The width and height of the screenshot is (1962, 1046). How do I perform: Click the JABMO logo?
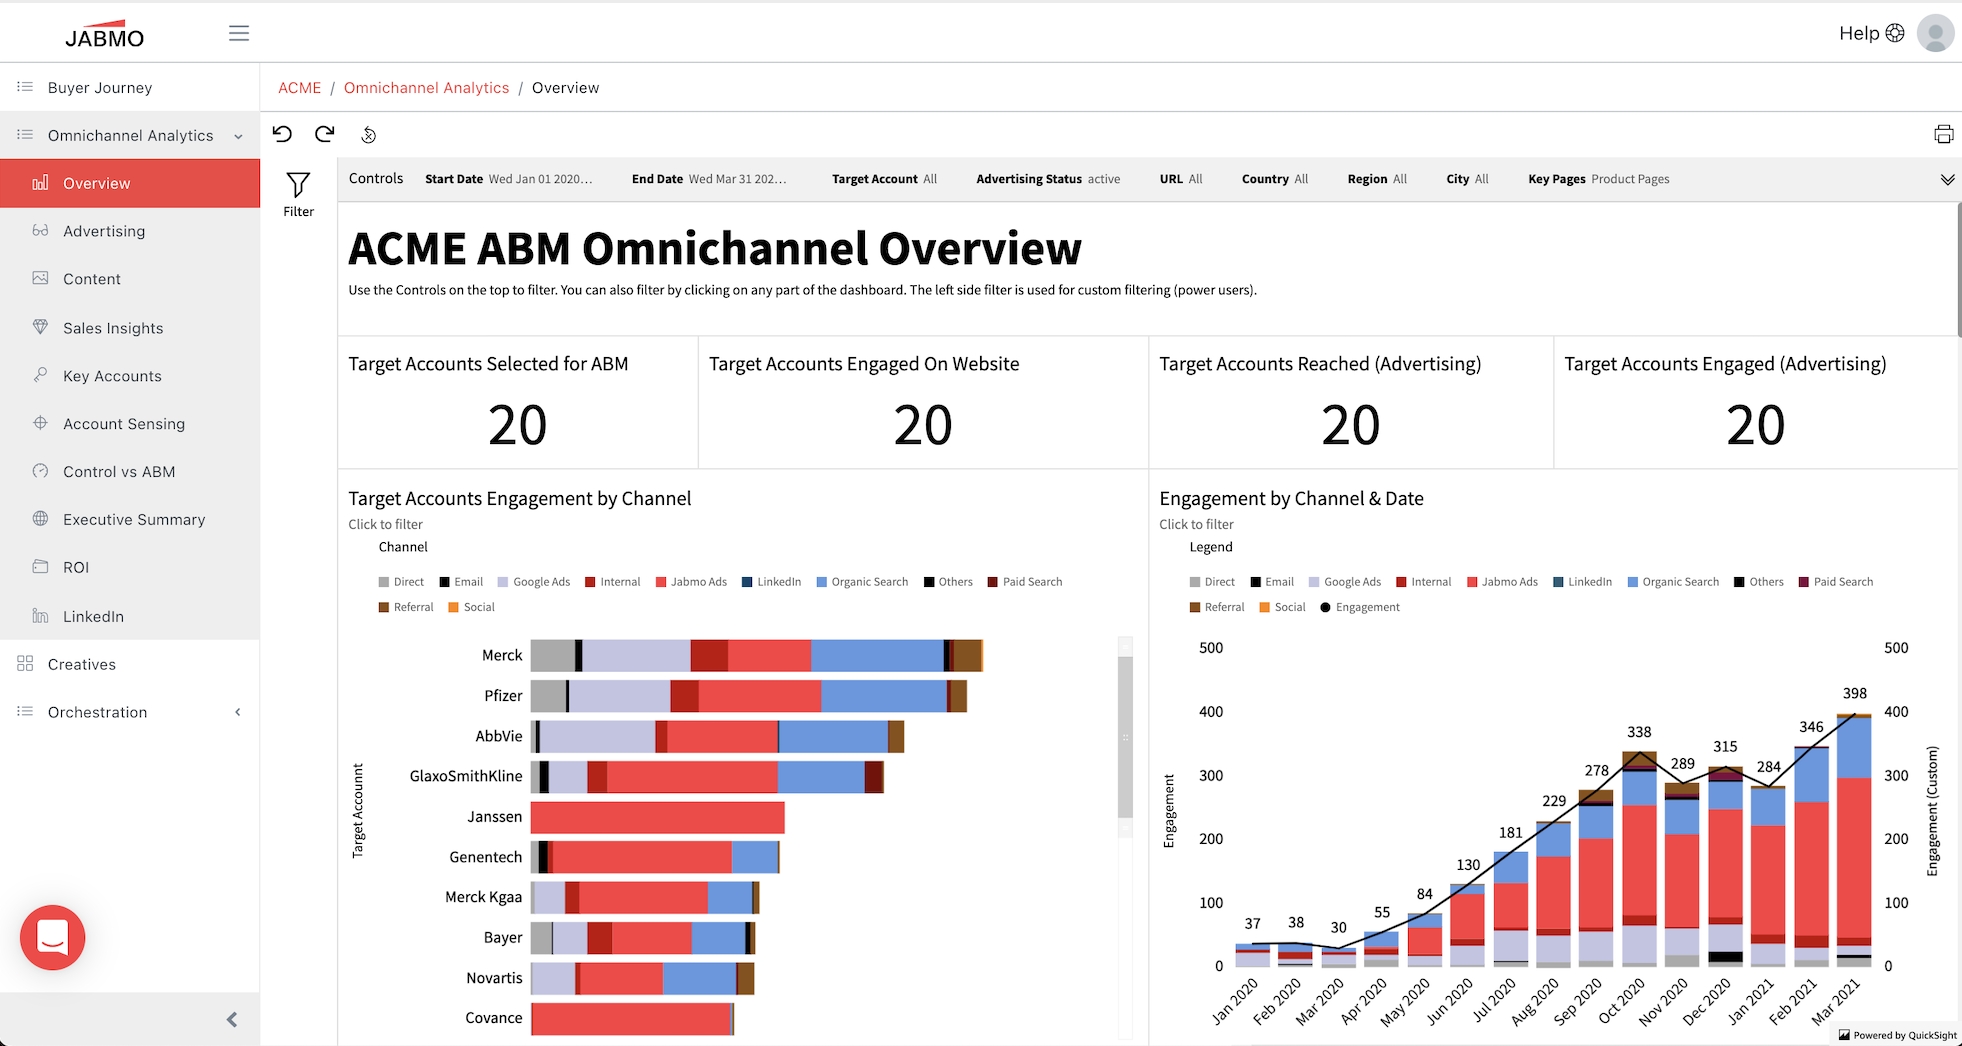(104, 34)
